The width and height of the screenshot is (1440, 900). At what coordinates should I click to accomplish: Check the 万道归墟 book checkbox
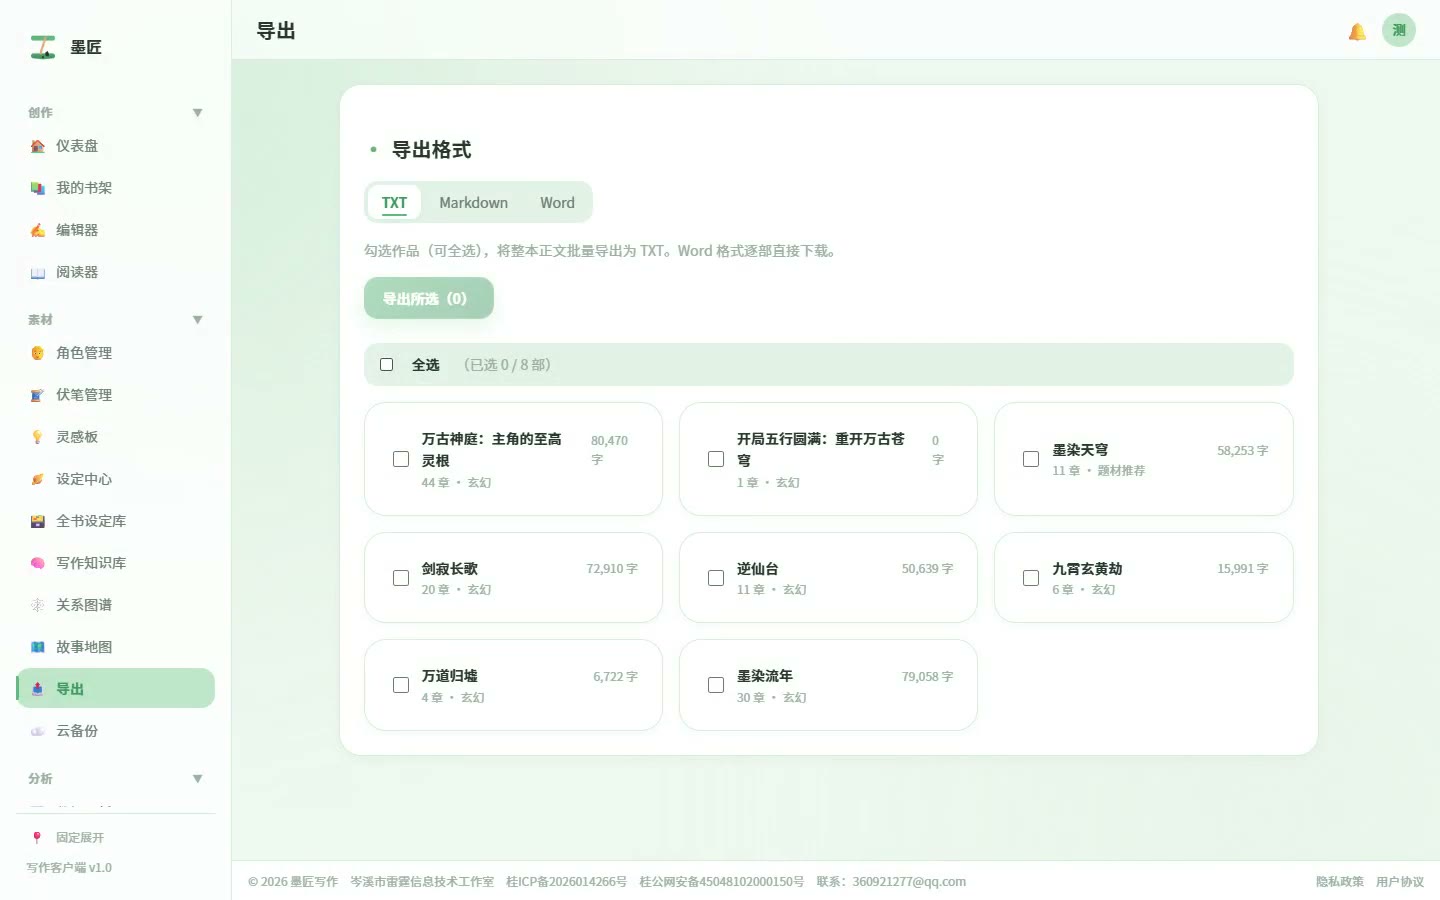401,685
